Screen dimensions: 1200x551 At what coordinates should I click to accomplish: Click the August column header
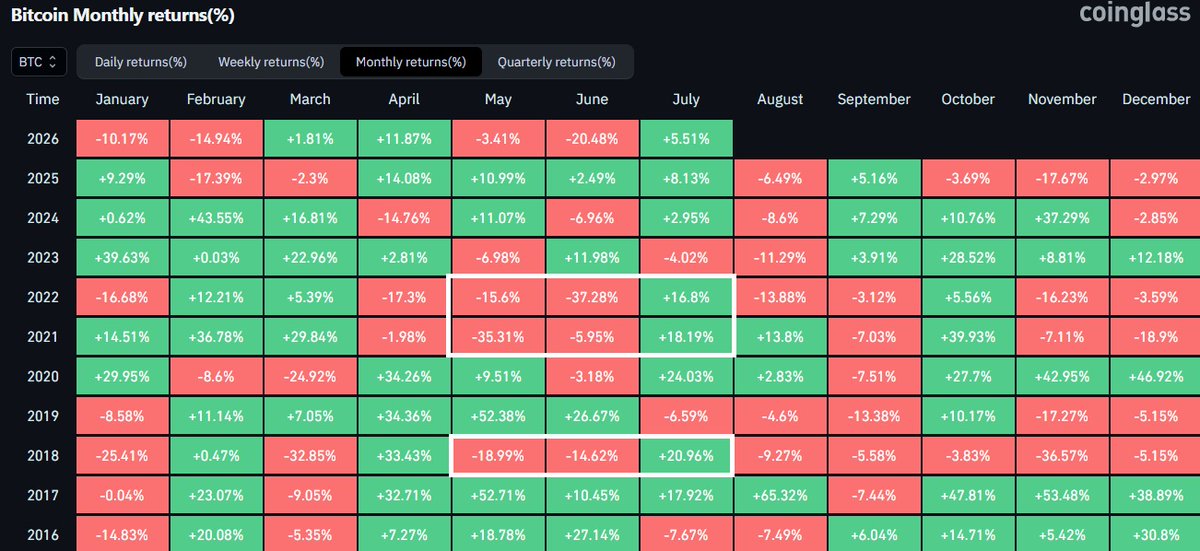[x=780, y=99]
